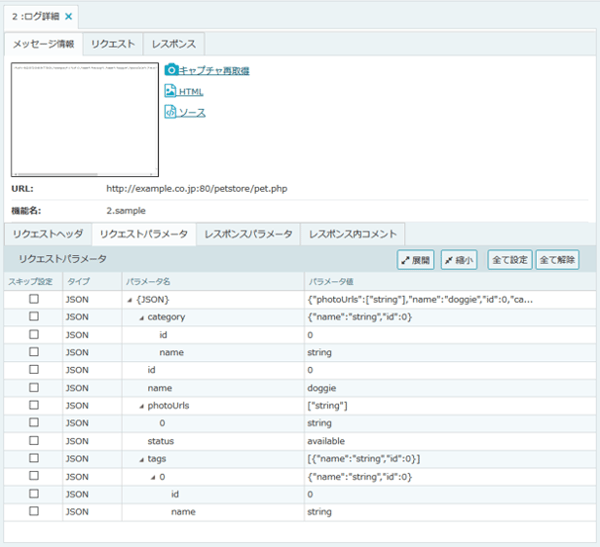The image size is (600, 547).
Task: Open the キャプチャ再取得 link
Action: (x=214, y=71)
